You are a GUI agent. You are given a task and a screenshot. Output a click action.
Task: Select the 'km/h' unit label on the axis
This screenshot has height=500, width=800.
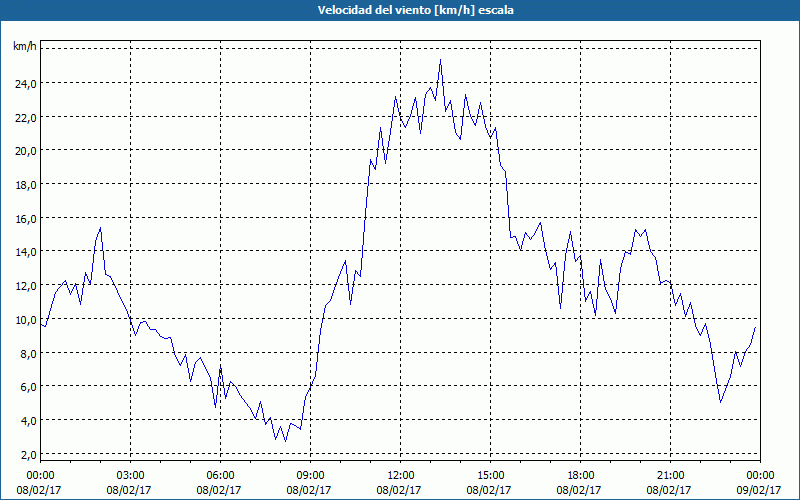click(x=25, y=46)
